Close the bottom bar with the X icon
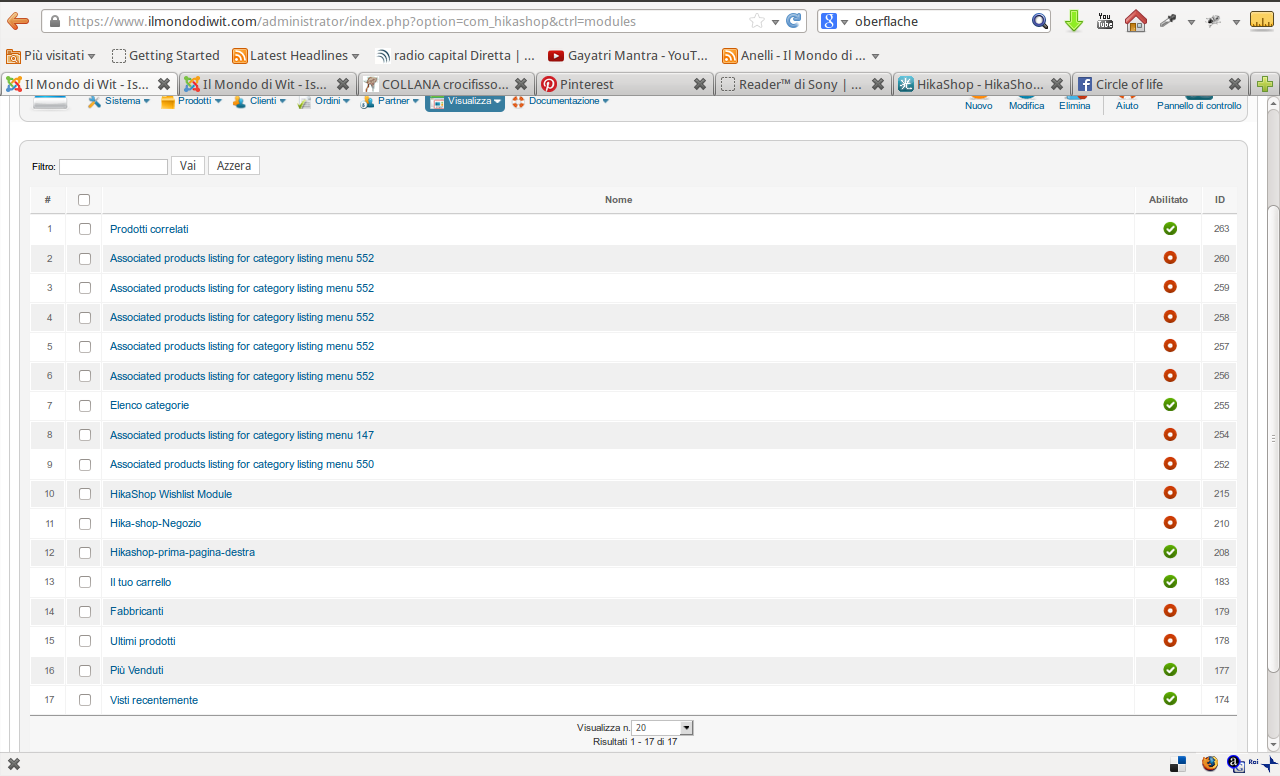 tap(14, 764)
